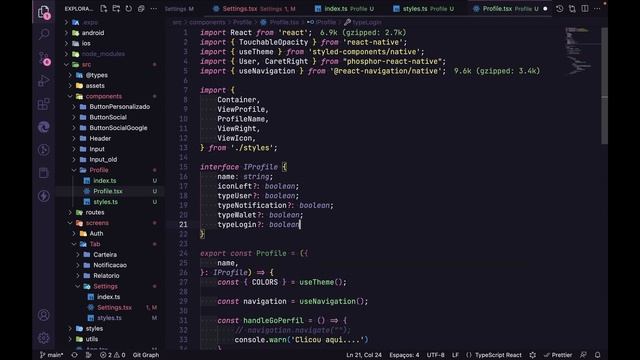Open the Source Control view

coord(44,58)
